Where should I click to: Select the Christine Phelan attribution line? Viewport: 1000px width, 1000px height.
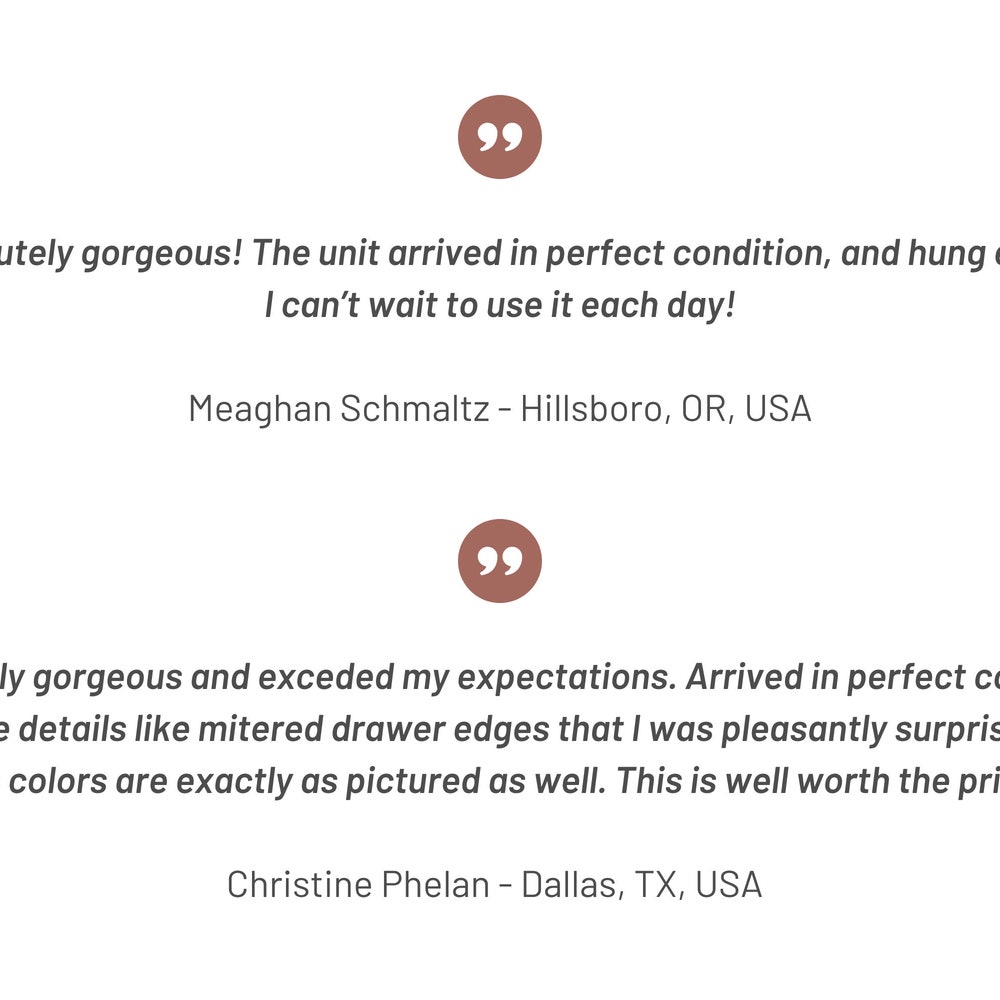[x=494, y=884]
